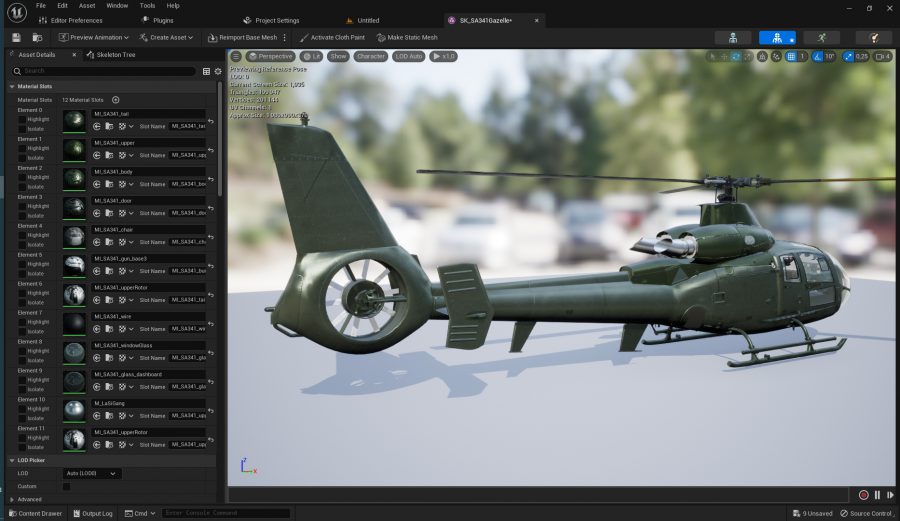Check Isolate for Element 3
Image resolution: width=900 pixels, height=521 pixels.
click(22, 215)
